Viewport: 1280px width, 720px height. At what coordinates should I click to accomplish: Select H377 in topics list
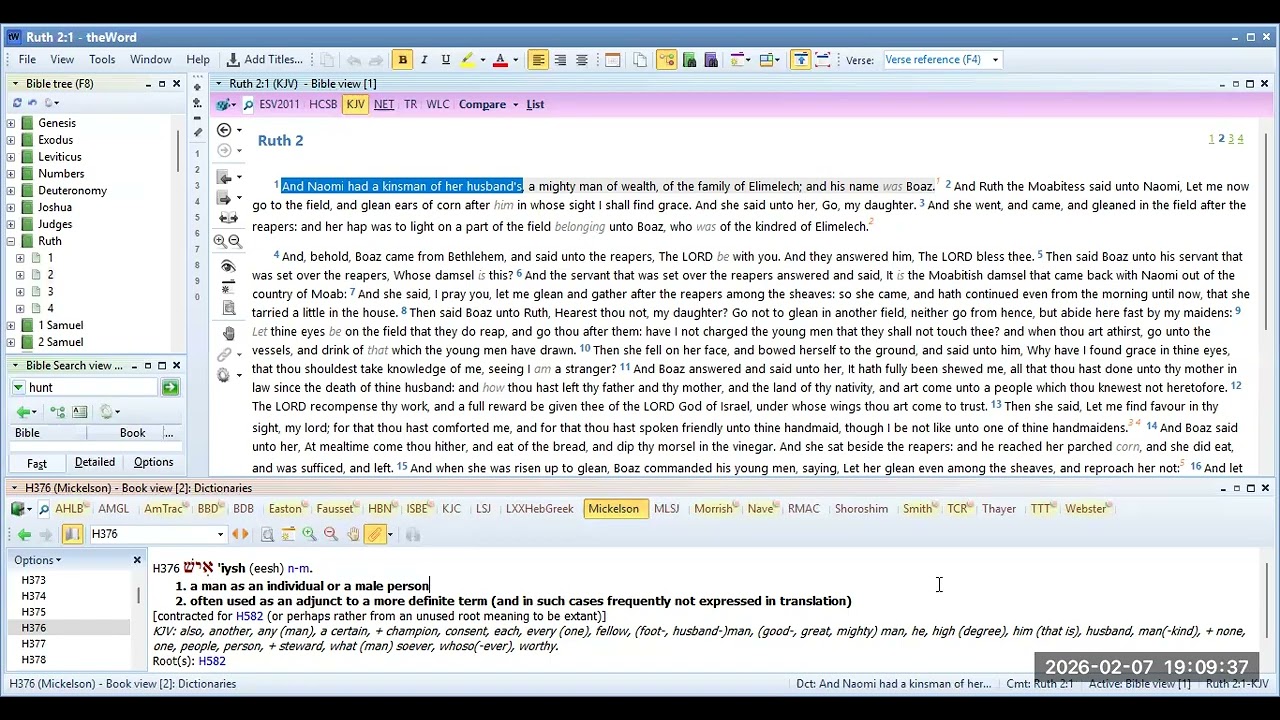click(34, 644)
